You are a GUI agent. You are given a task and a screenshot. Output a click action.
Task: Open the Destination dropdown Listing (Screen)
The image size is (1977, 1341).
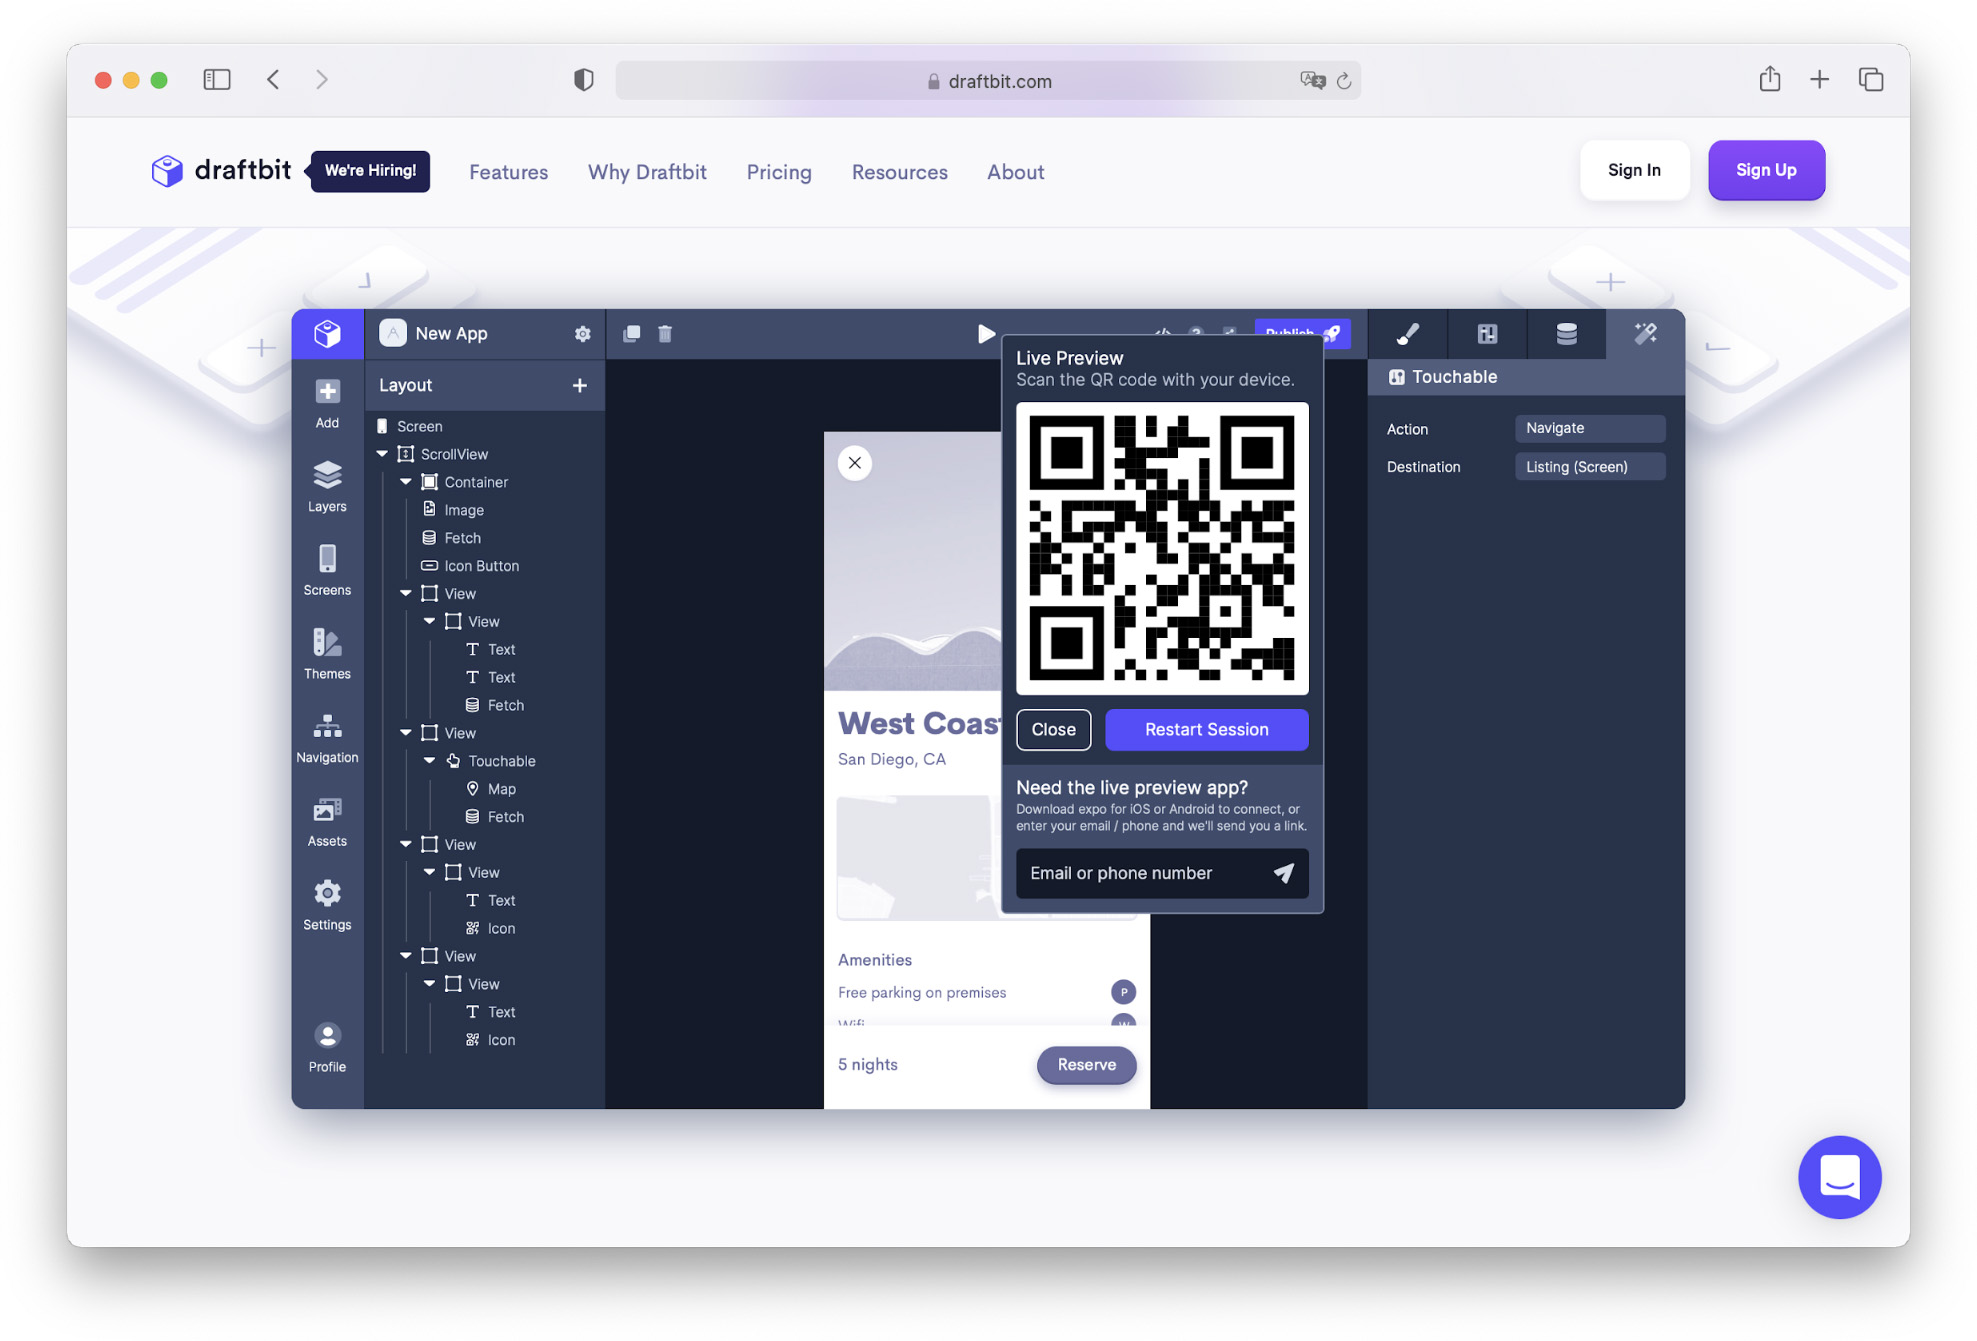tap(1589, 467)
